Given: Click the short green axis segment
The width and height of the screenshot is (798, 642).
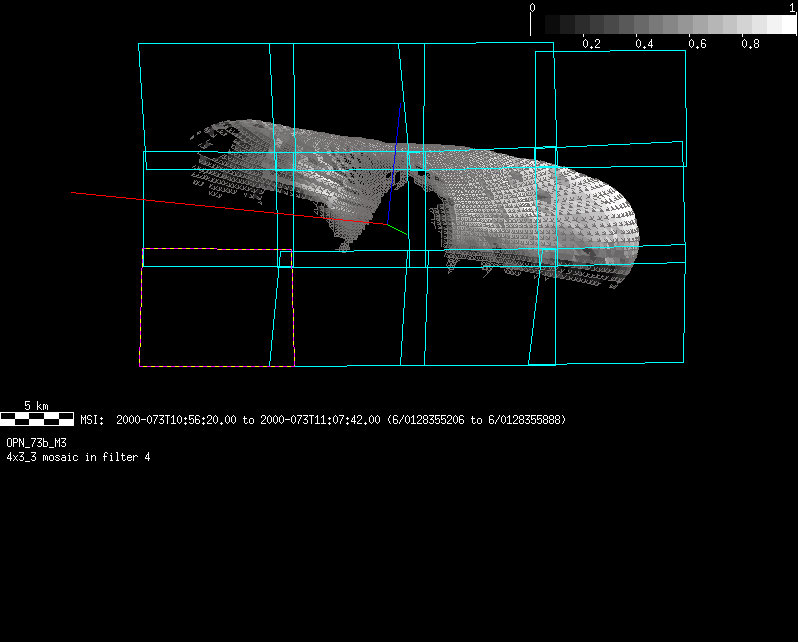Looking at the screenshot, I should coord(398,231).
